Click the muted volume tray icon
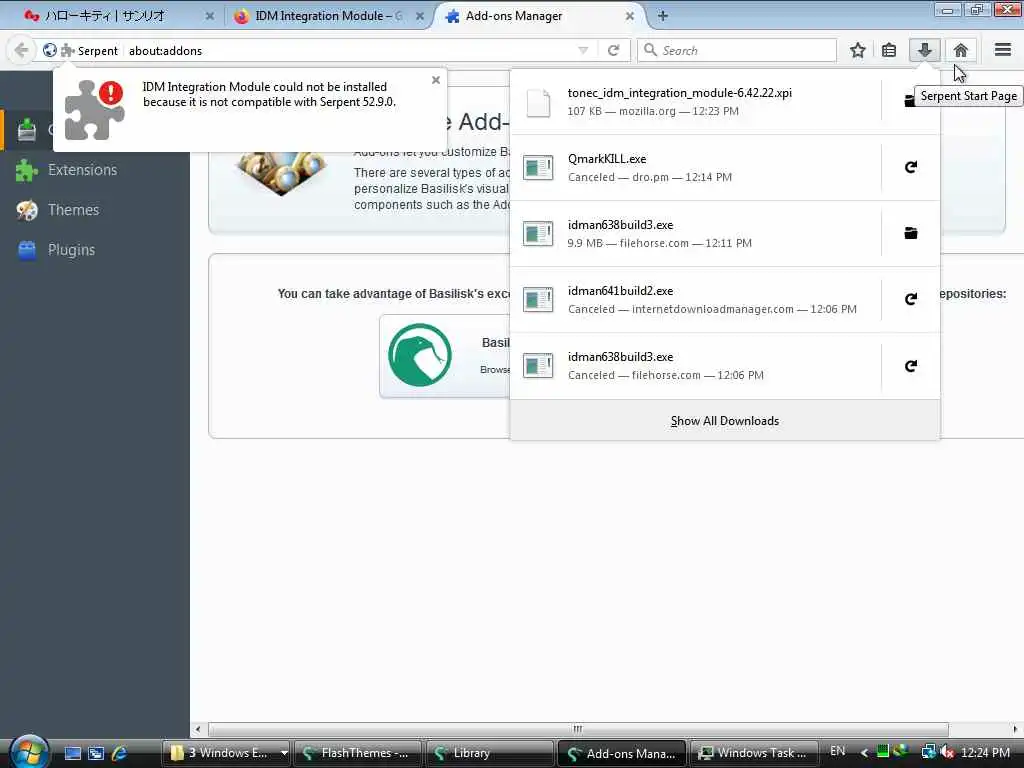Image resolution: width=1024 pixels, height=768 pixels. pyautogui.click(x=946, y=752)
